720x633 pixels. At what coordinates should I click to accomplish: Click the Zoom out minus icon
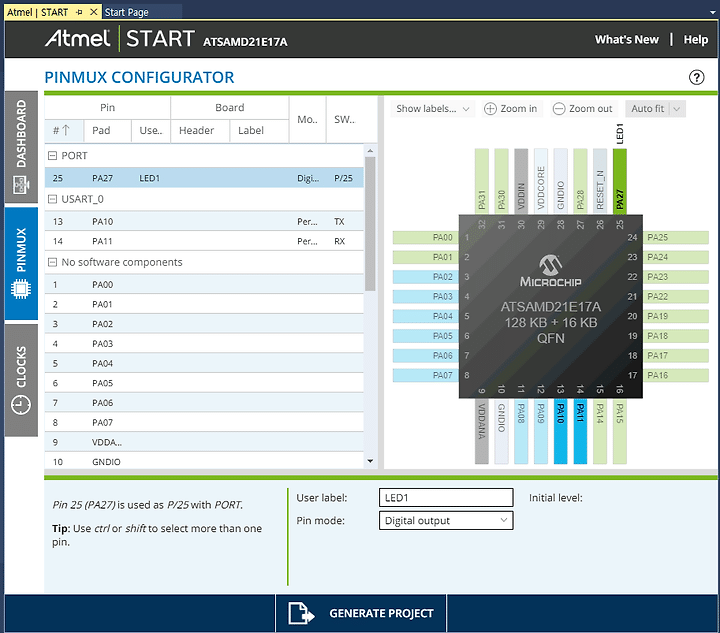pyautogui.click(x=558, y=109)
